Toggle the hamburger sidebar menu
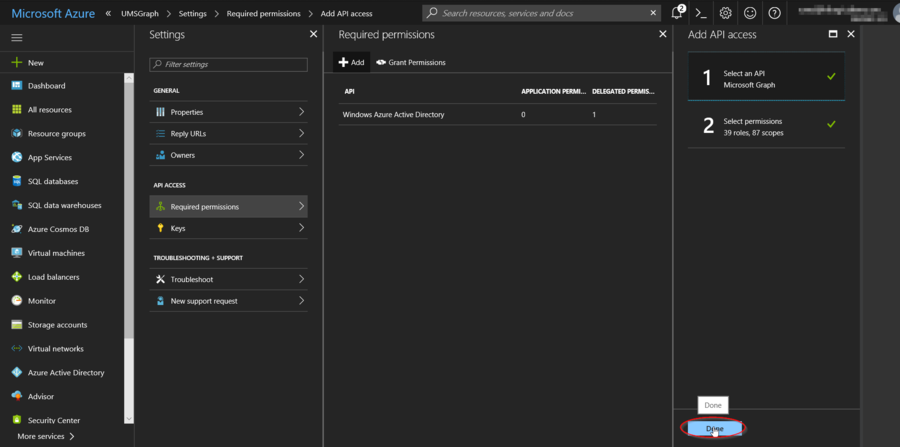The height and width of the screenshot is (447, 900). (17, 37)
